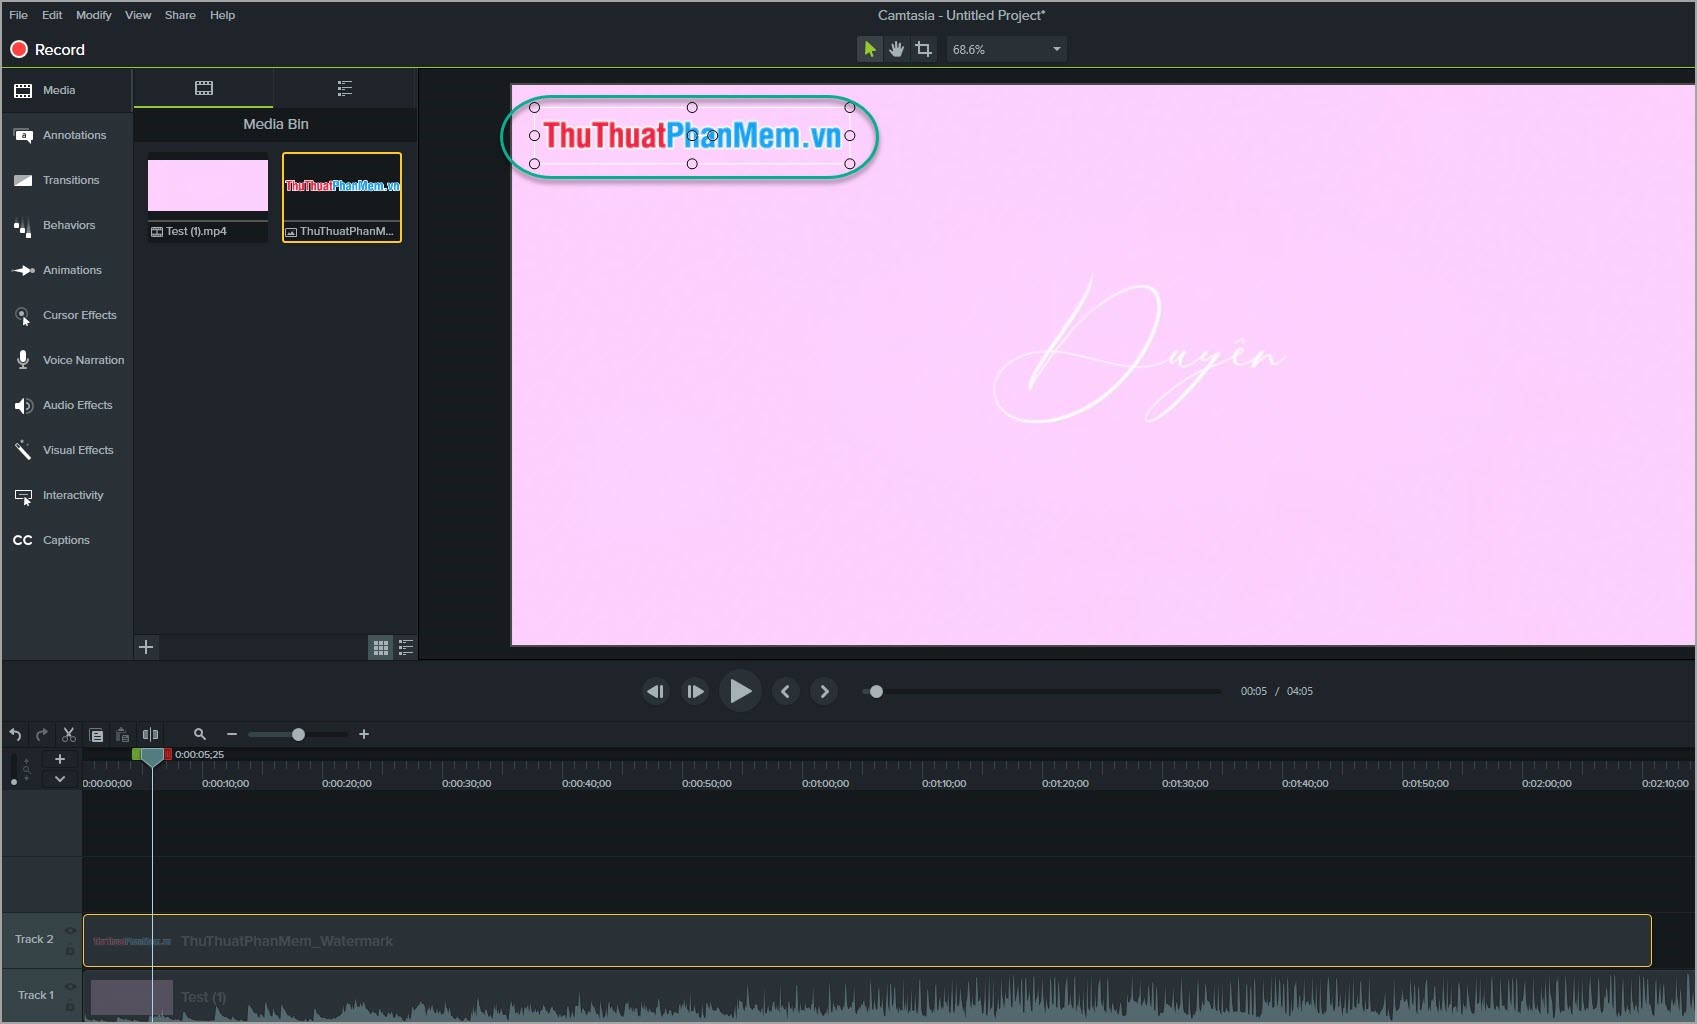Toggle list view in the Media Bin
This screenshot has height=1024, width=1697.
(x=406, y=648)
